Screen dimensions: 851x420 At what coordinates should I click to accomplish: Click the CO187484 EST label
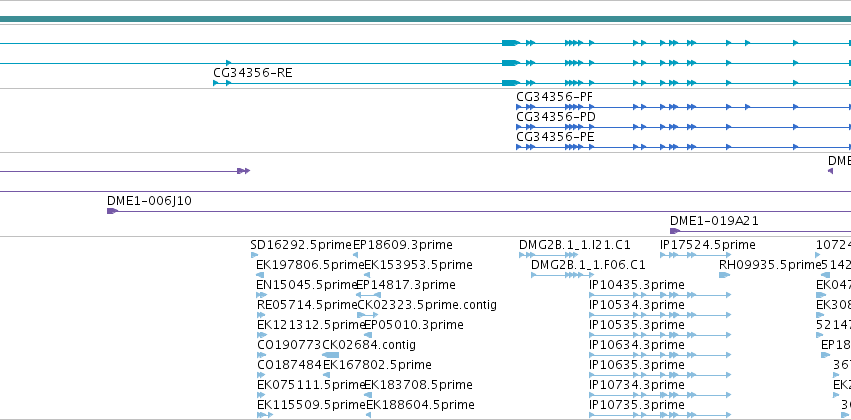[x=289, y=365]
